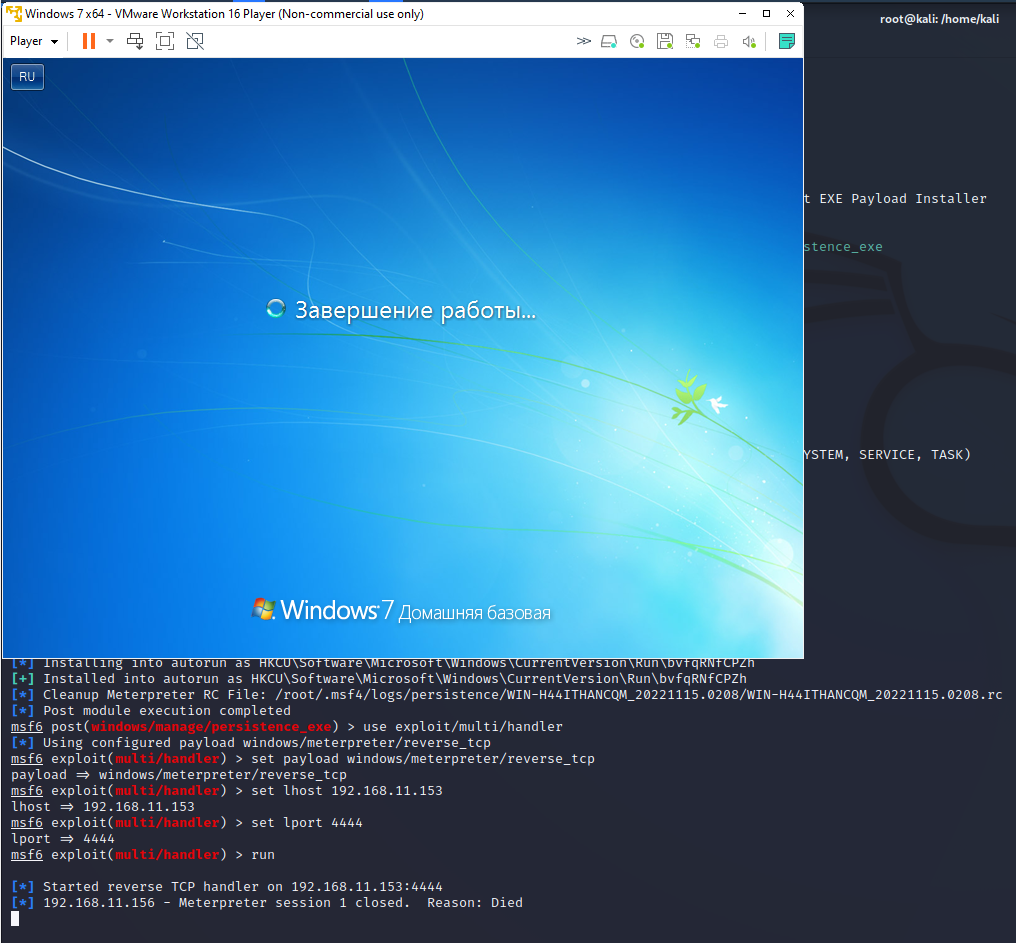Open the hard disk device icon
1016x943 pixels.
609,41
